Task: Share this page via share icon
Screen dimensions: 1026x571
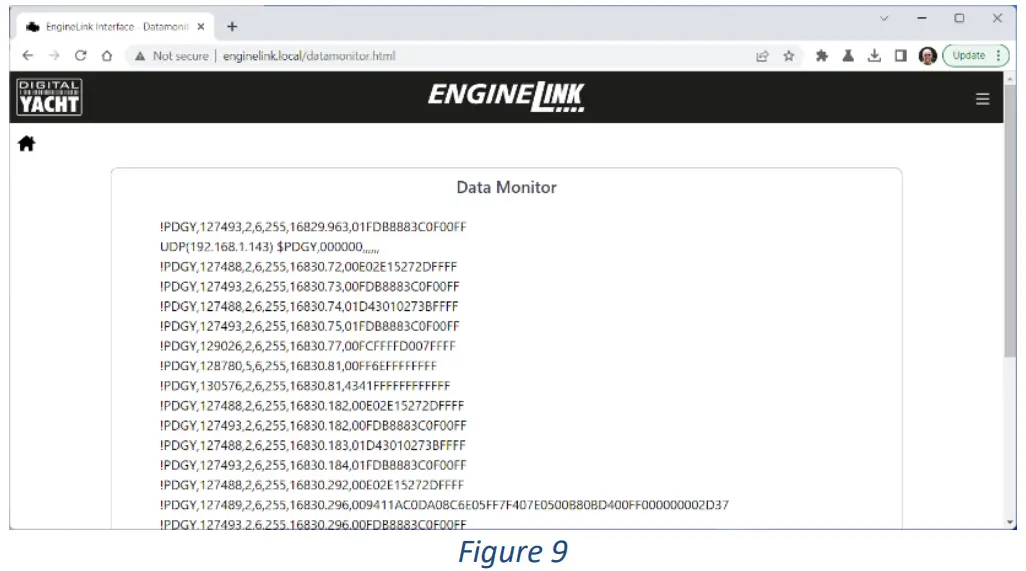Action: (x=762, y=56)
